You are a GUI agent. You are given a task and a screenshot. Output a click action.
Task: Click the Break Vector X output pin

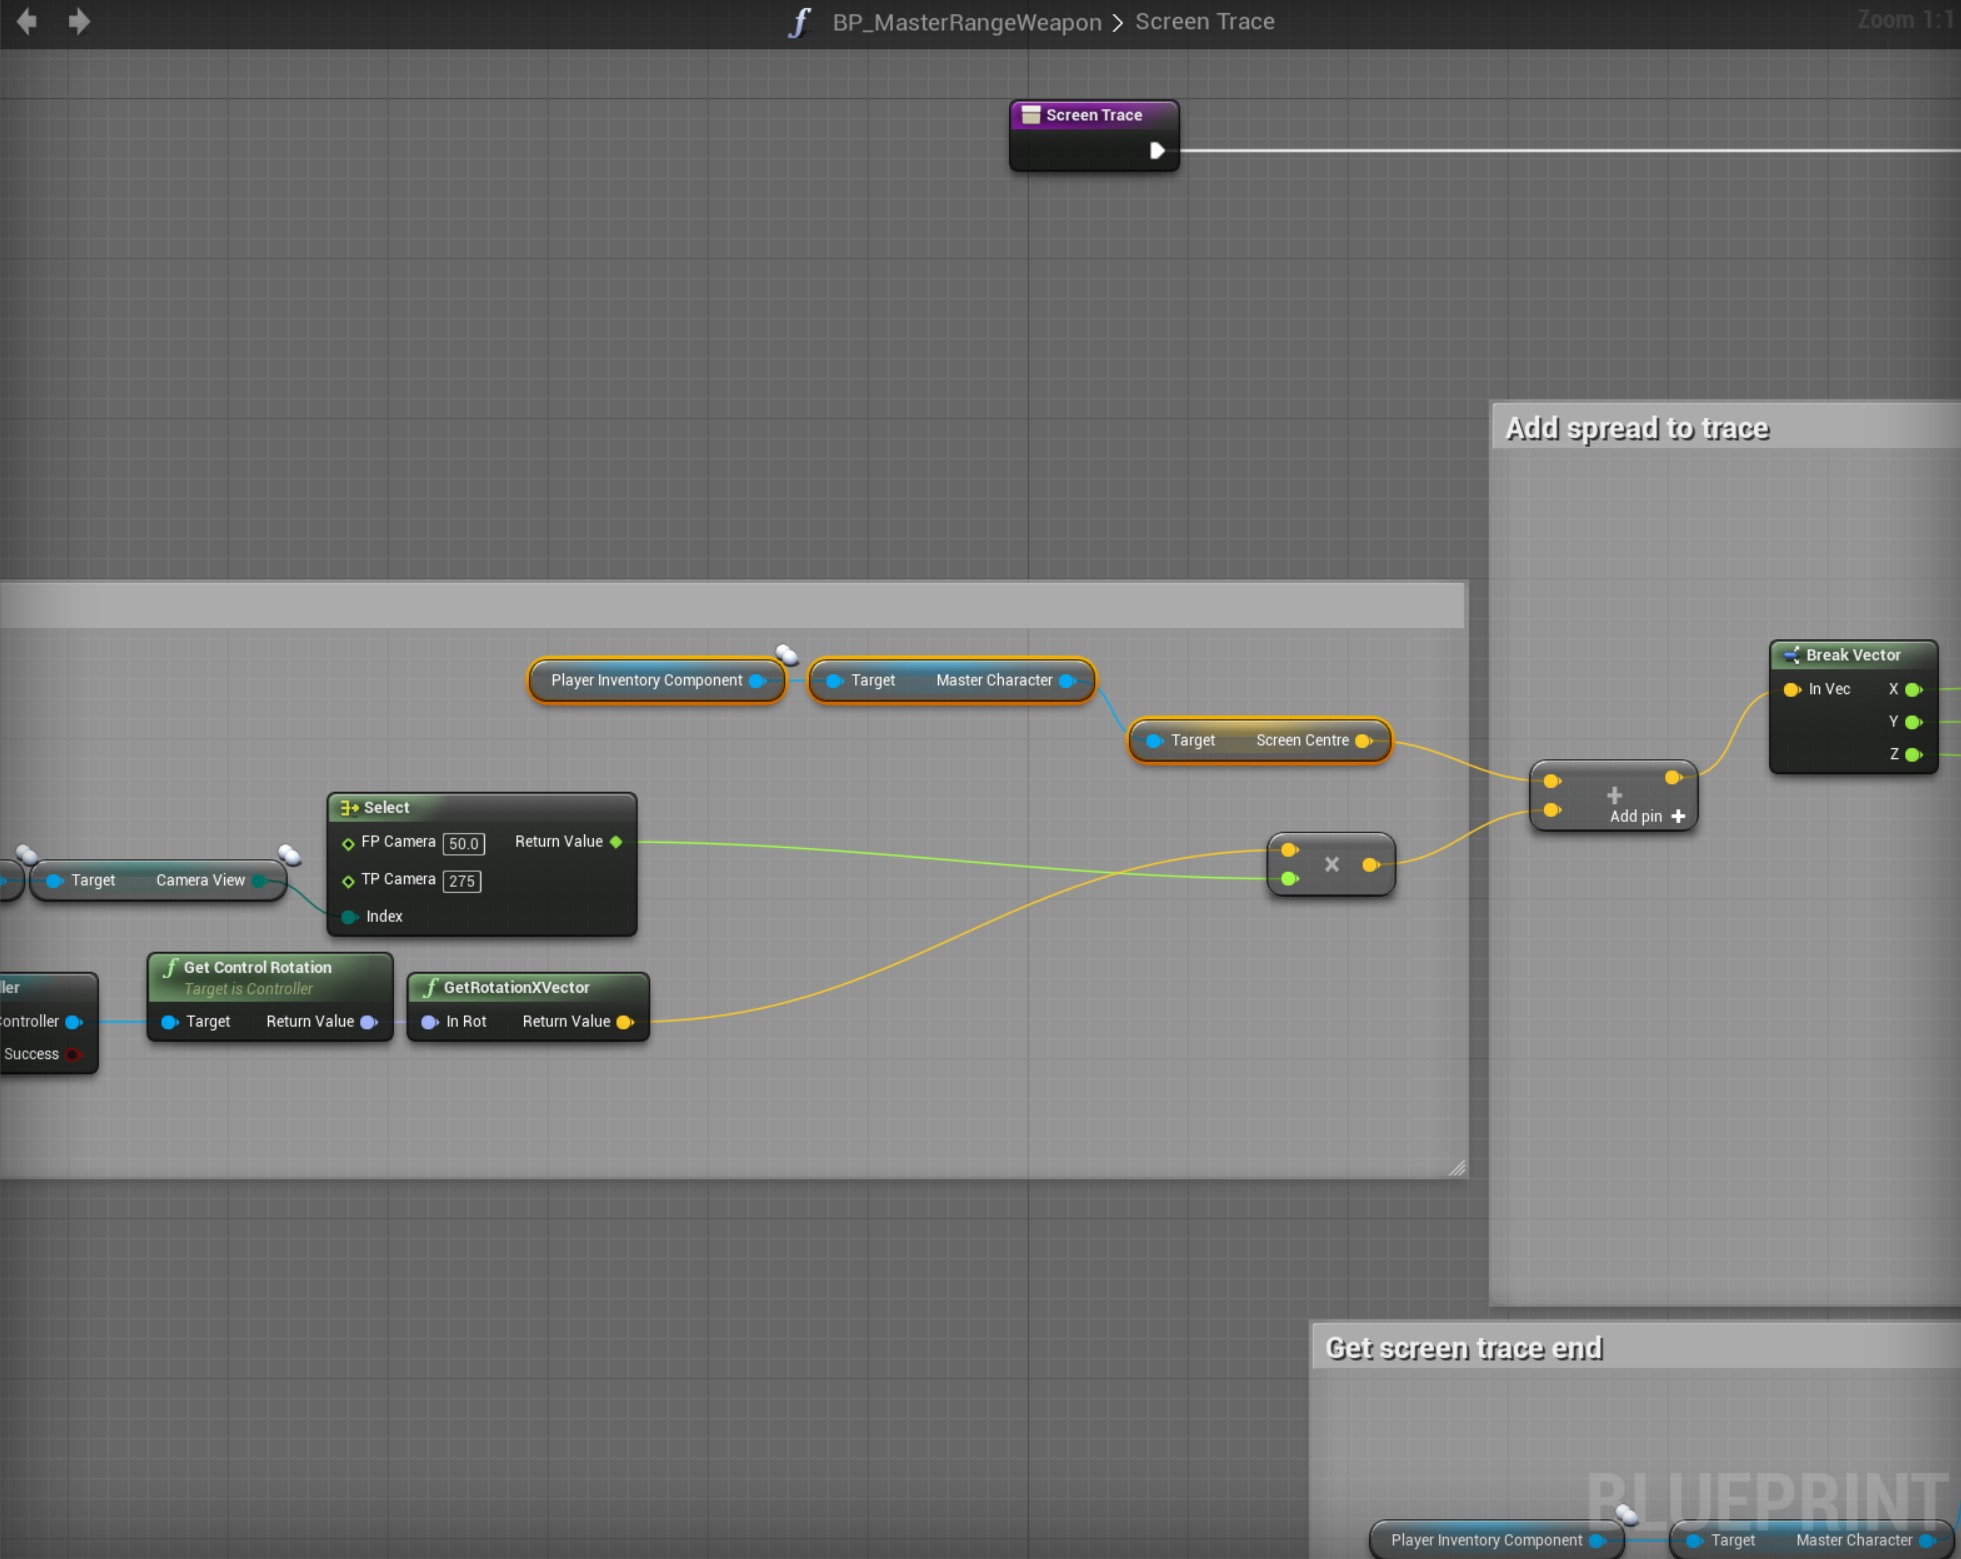point(1913,689)
